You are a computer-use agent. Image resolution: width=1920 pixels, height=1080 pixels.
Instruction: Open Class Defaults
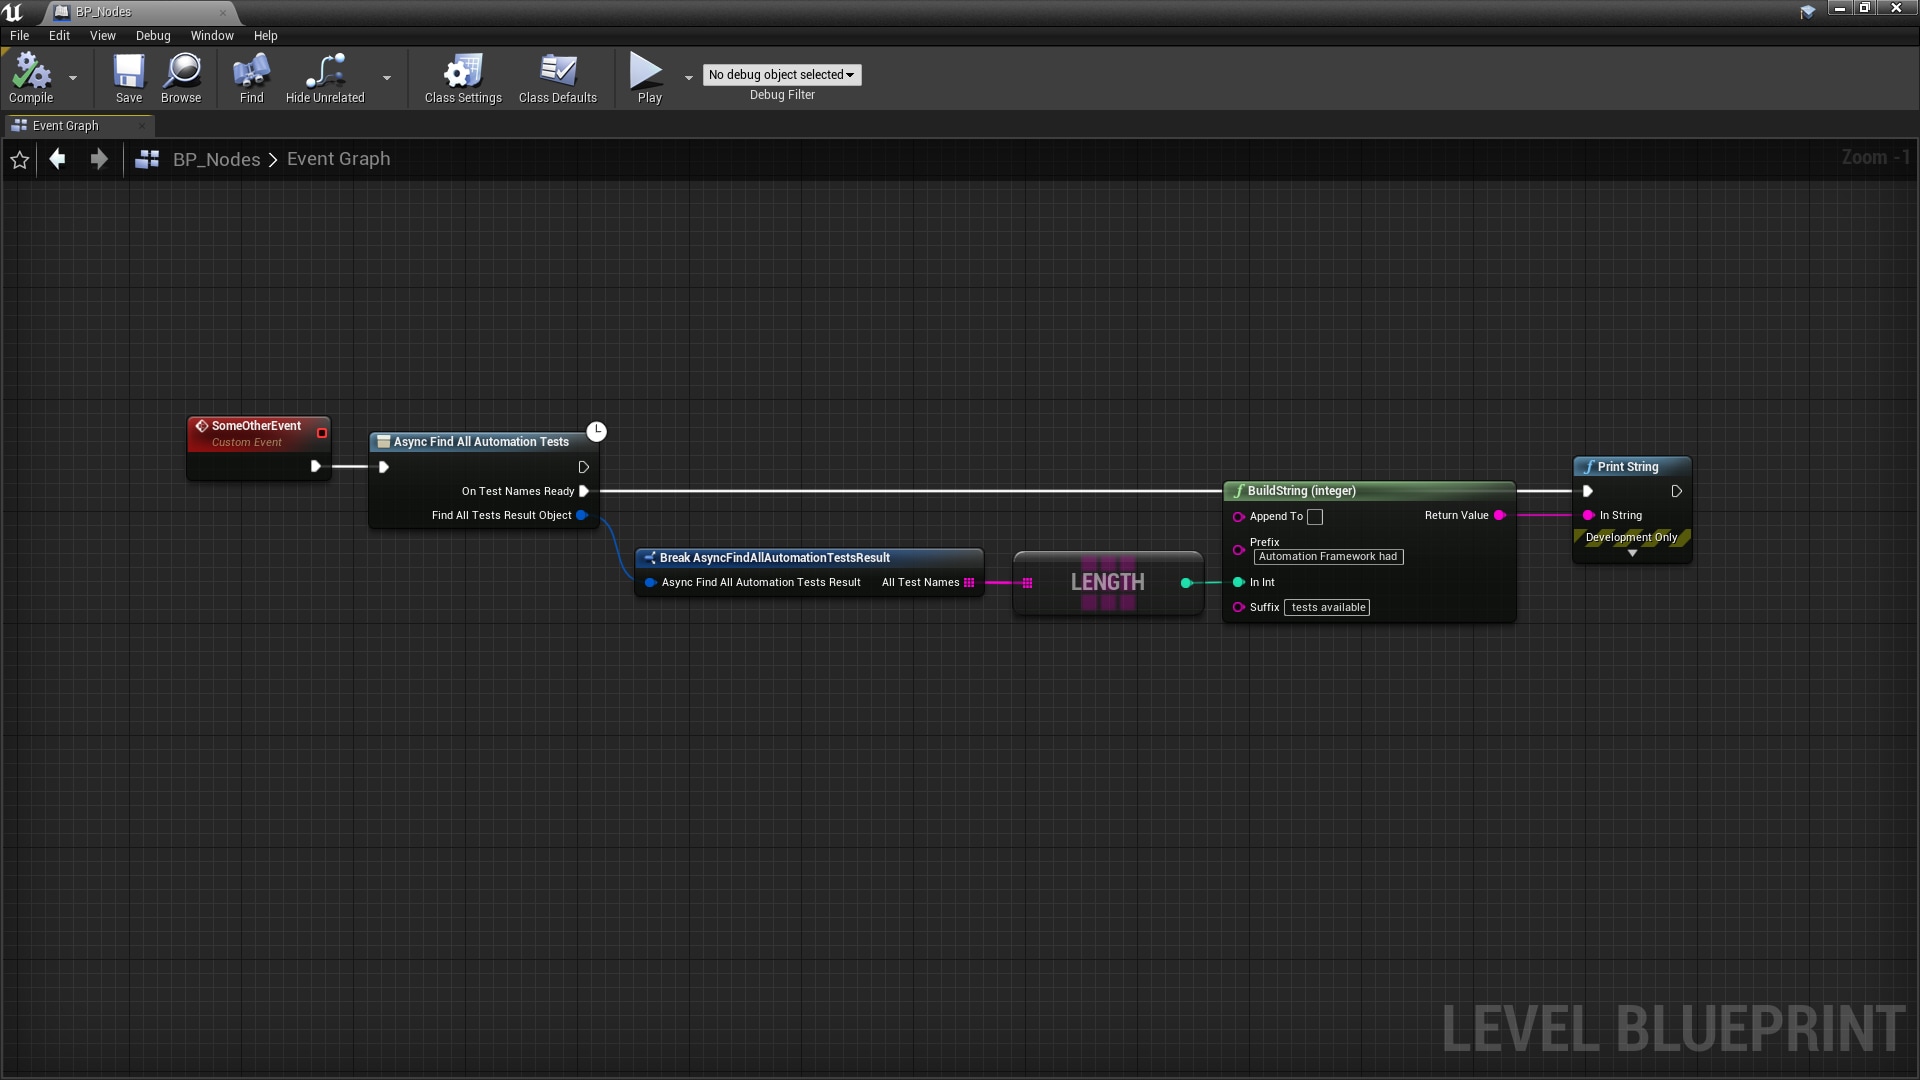point(557,78)
